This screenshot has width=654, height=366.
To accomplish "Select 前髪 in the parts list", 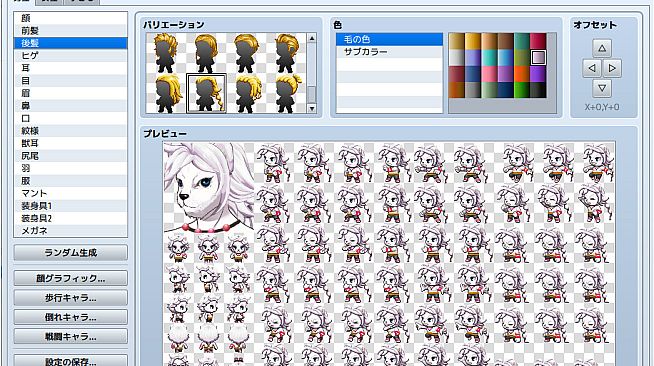I will (70, 30).
